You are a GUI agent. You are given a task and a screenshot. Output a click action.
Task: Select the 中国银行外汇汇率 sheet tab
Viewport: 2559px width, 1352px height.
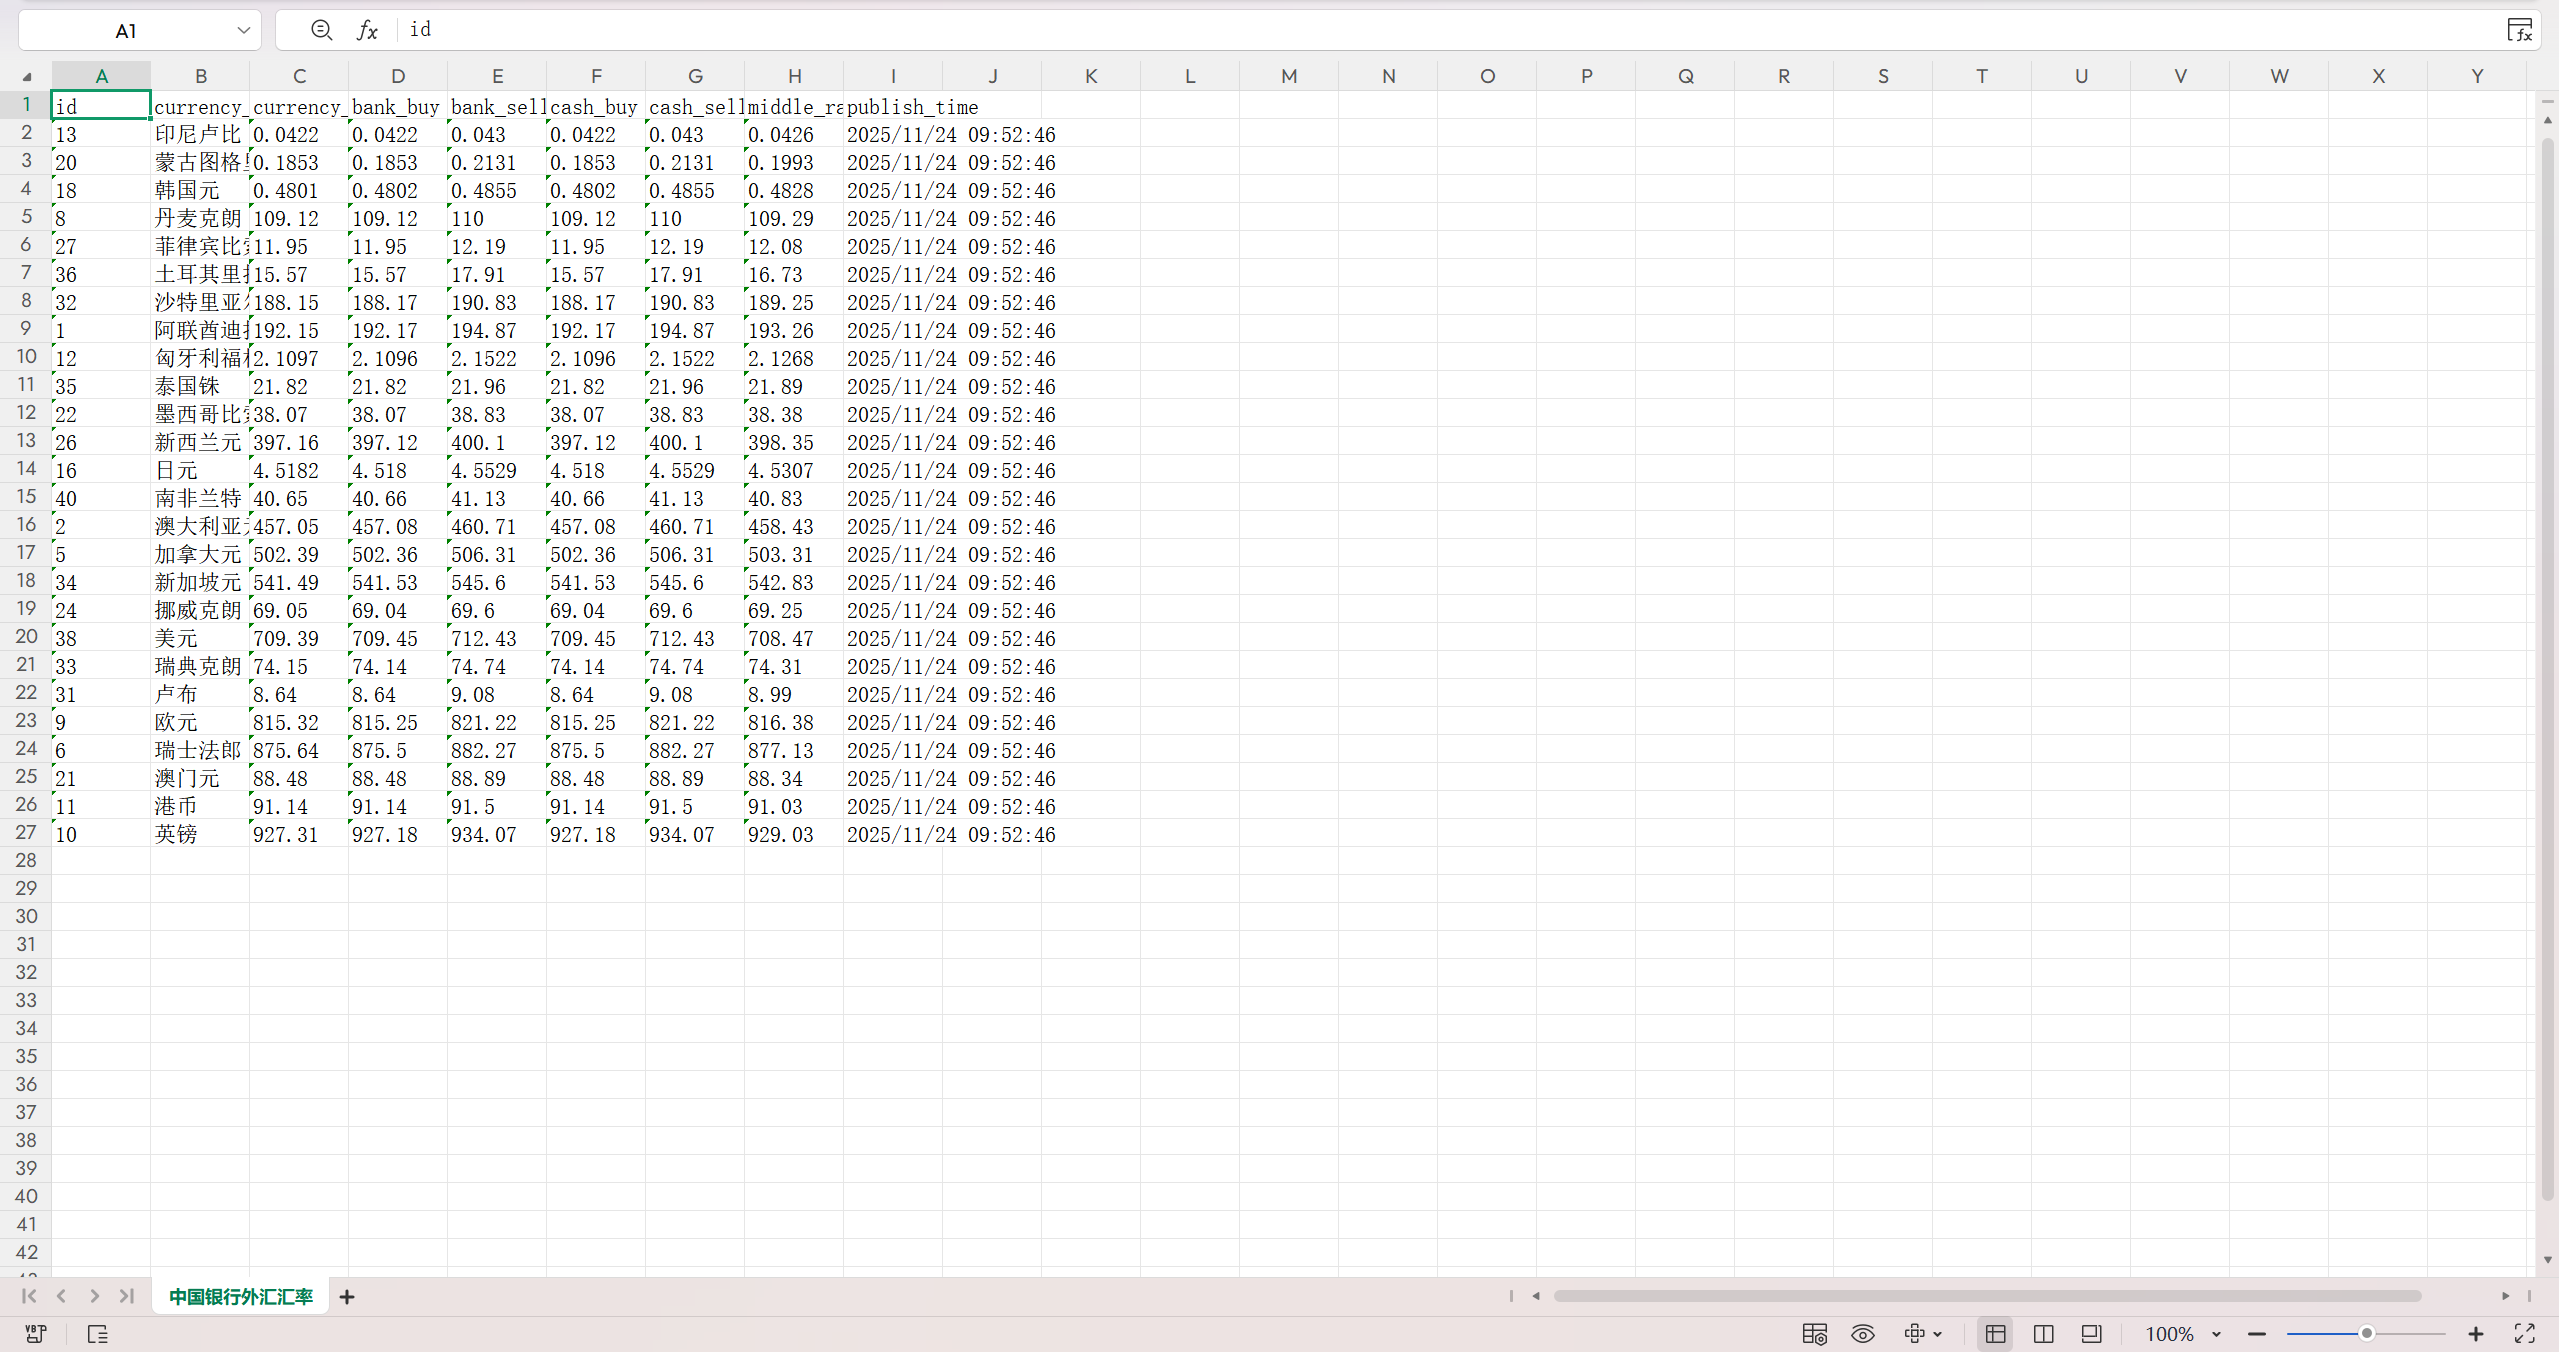pos(241,1296)
